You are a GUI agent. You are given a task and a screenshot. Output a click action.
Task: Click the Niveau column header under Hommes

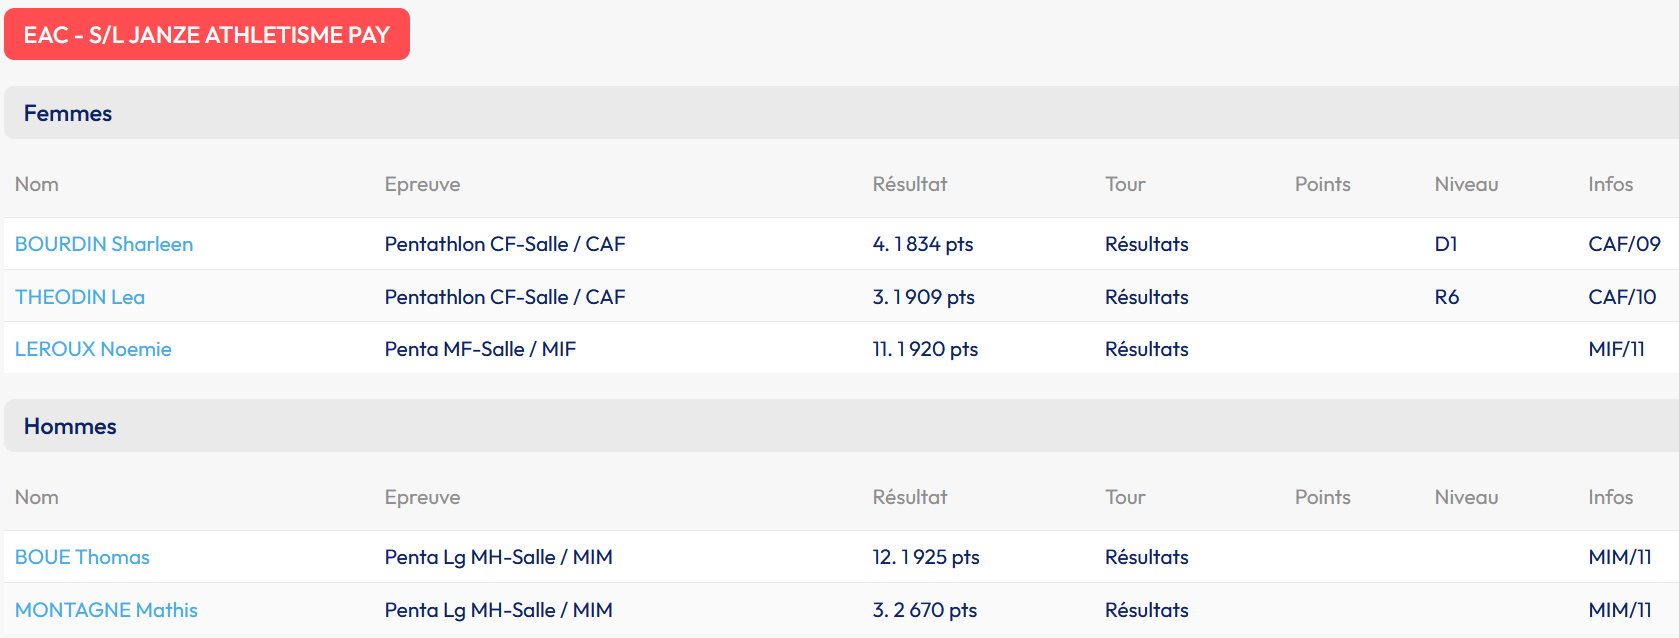click(x=1466, y=497)
